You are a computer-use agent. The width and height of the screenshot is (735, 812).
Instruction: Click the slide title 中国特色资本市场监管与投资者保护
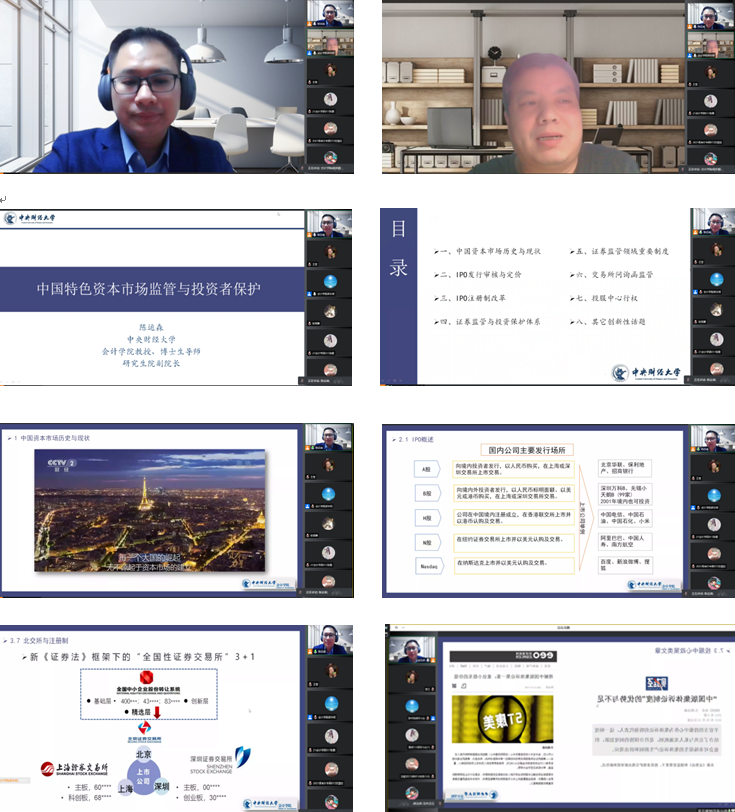coord(148,289)
